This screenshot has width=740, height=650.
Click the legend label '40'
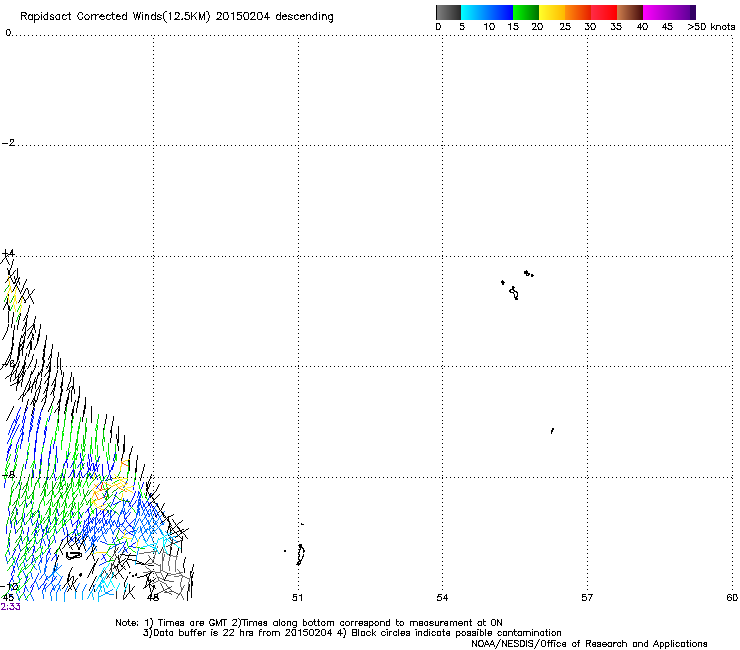click(642, 27)
